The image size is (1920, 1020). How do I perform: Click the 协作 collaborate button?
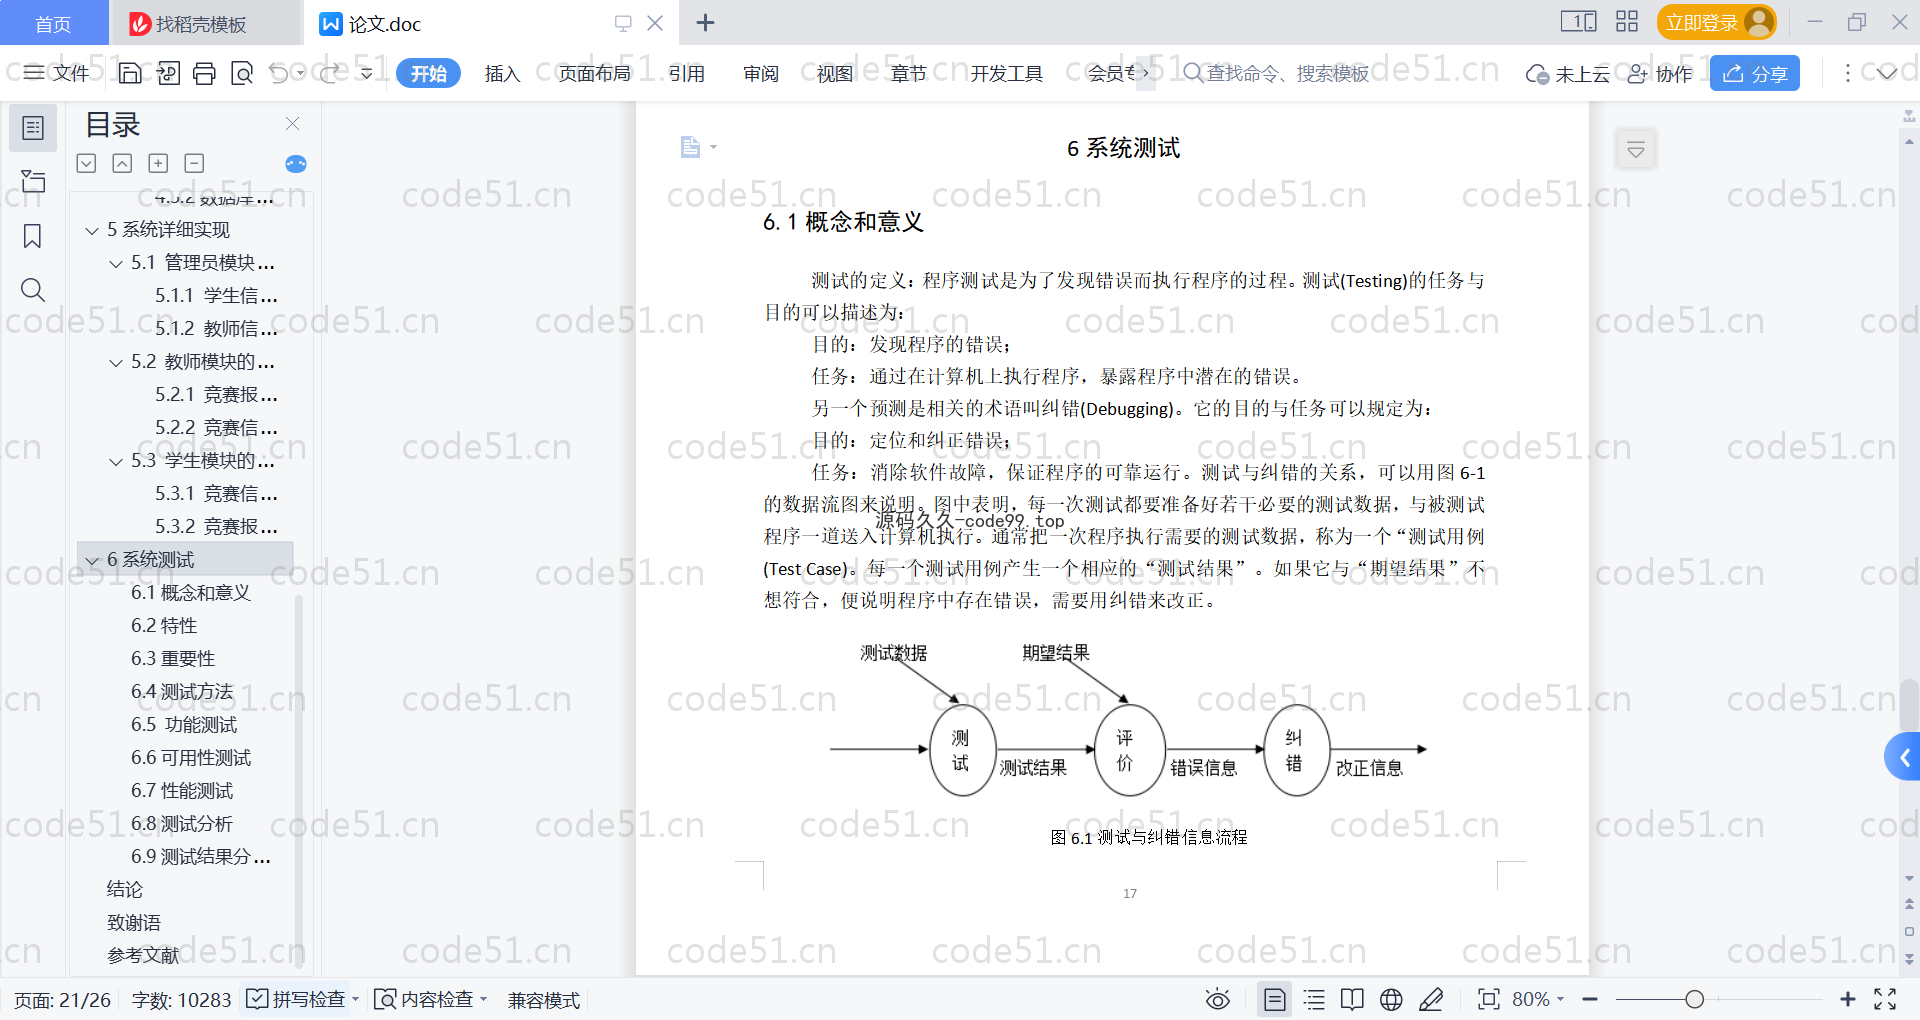1660,73
